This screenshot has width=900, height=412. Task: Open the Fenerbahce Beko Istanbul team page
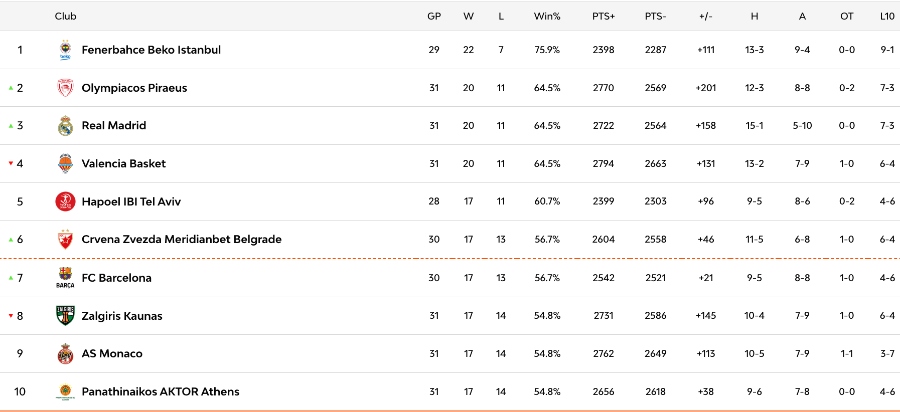tap(150, 50)
